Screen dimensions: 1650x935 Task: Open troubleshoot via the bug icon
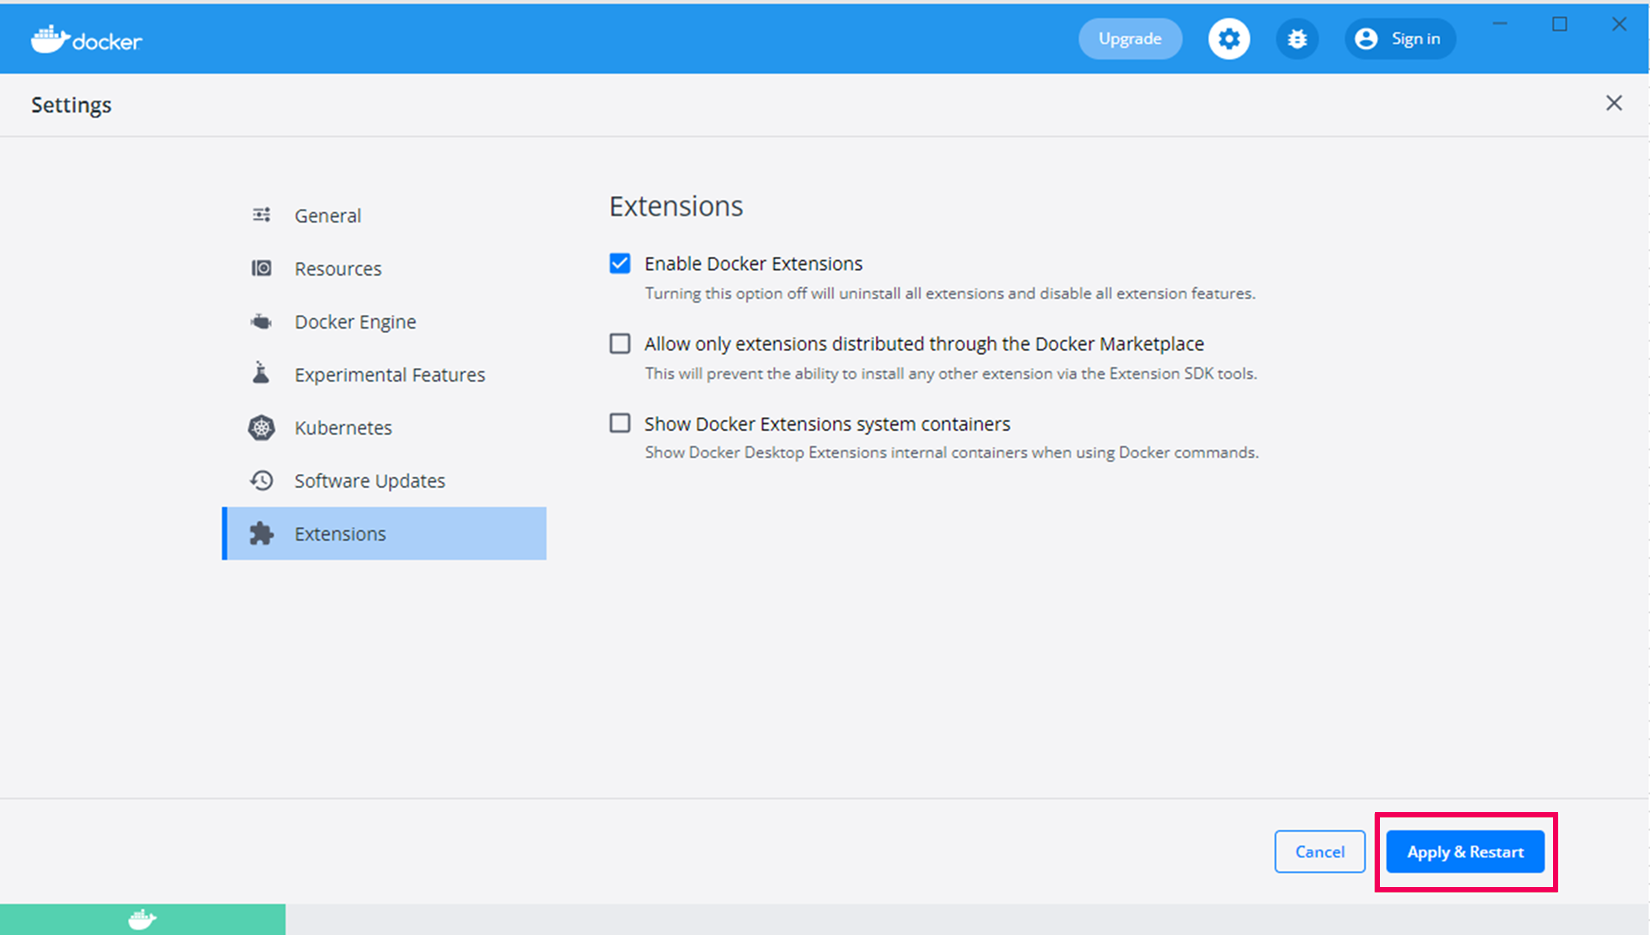tap(1297, 39)
